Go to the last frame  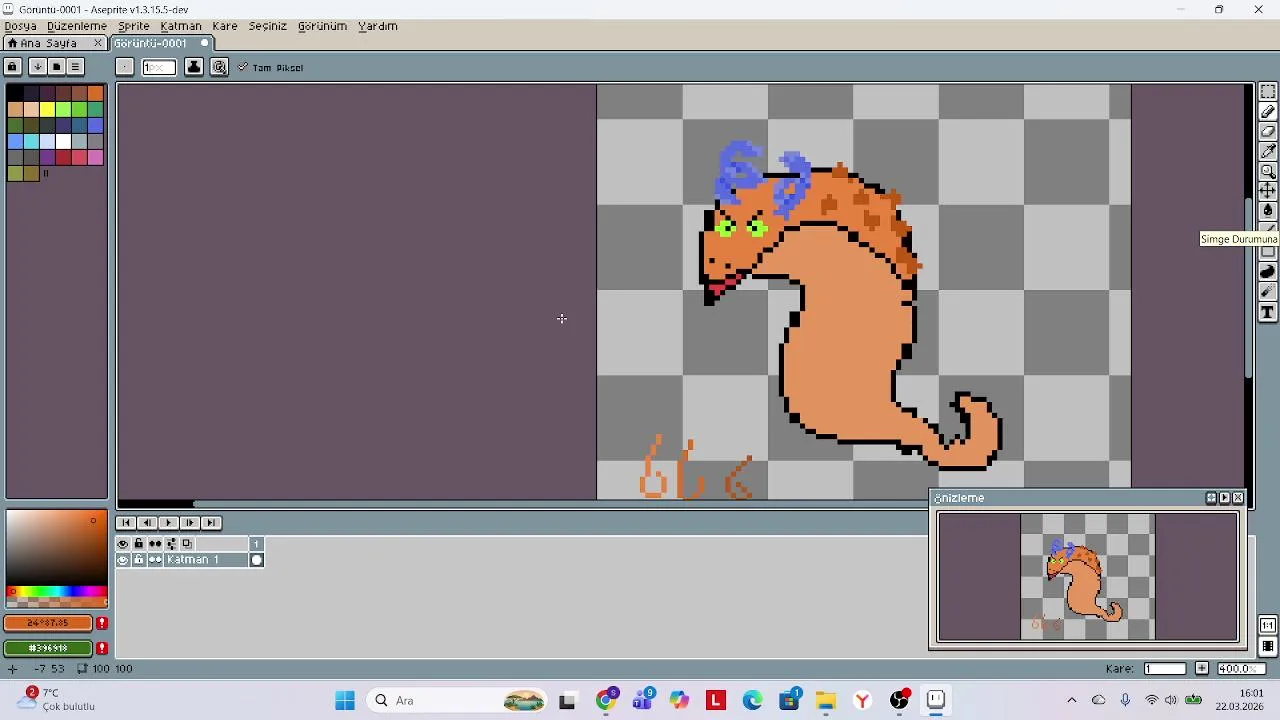click(x=210, y=523)
